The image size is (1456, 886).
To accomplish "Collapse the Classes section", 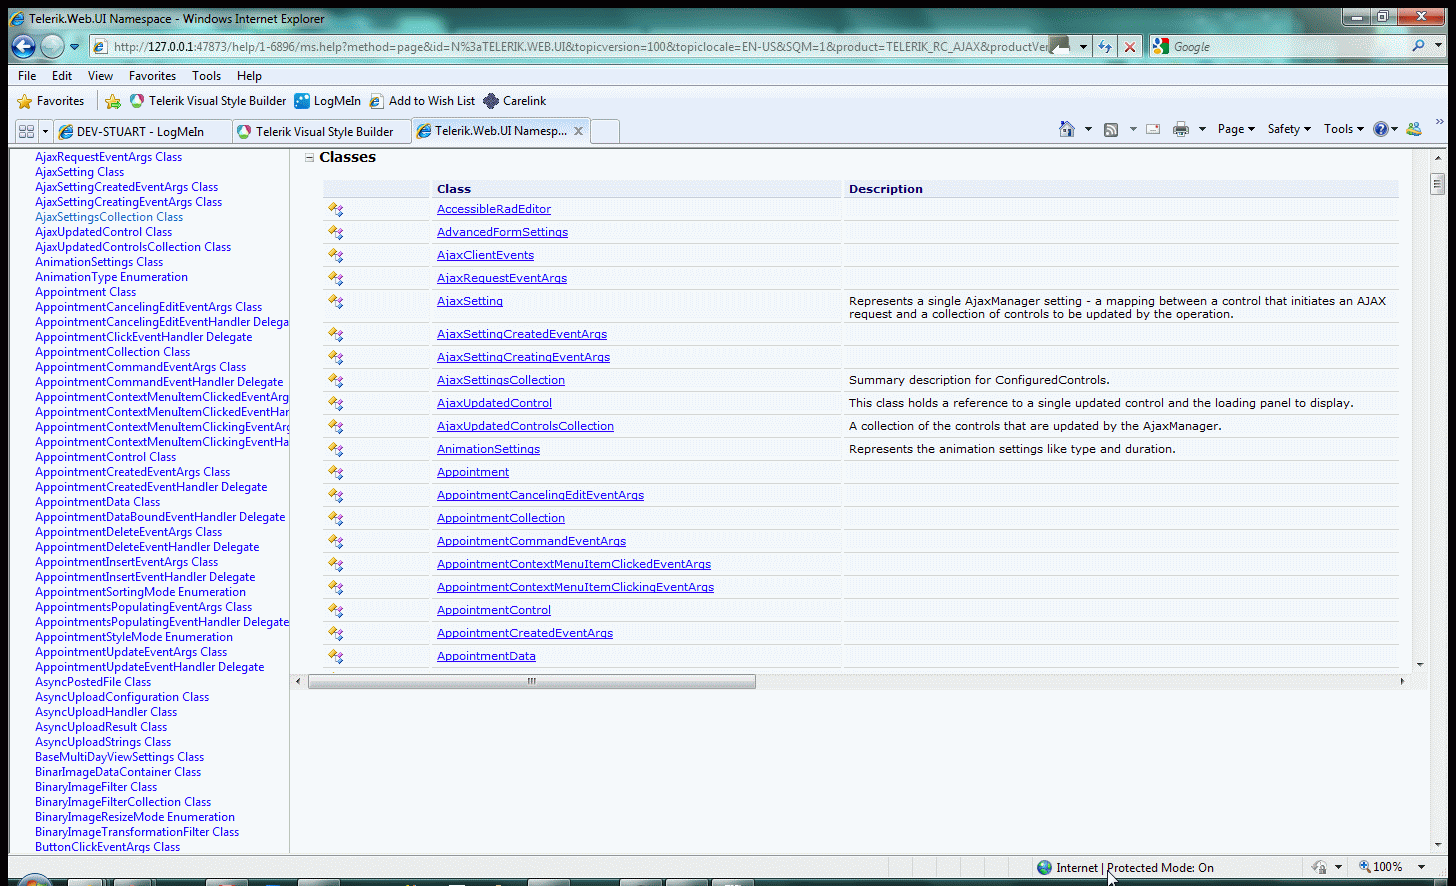I will (310, 158).
